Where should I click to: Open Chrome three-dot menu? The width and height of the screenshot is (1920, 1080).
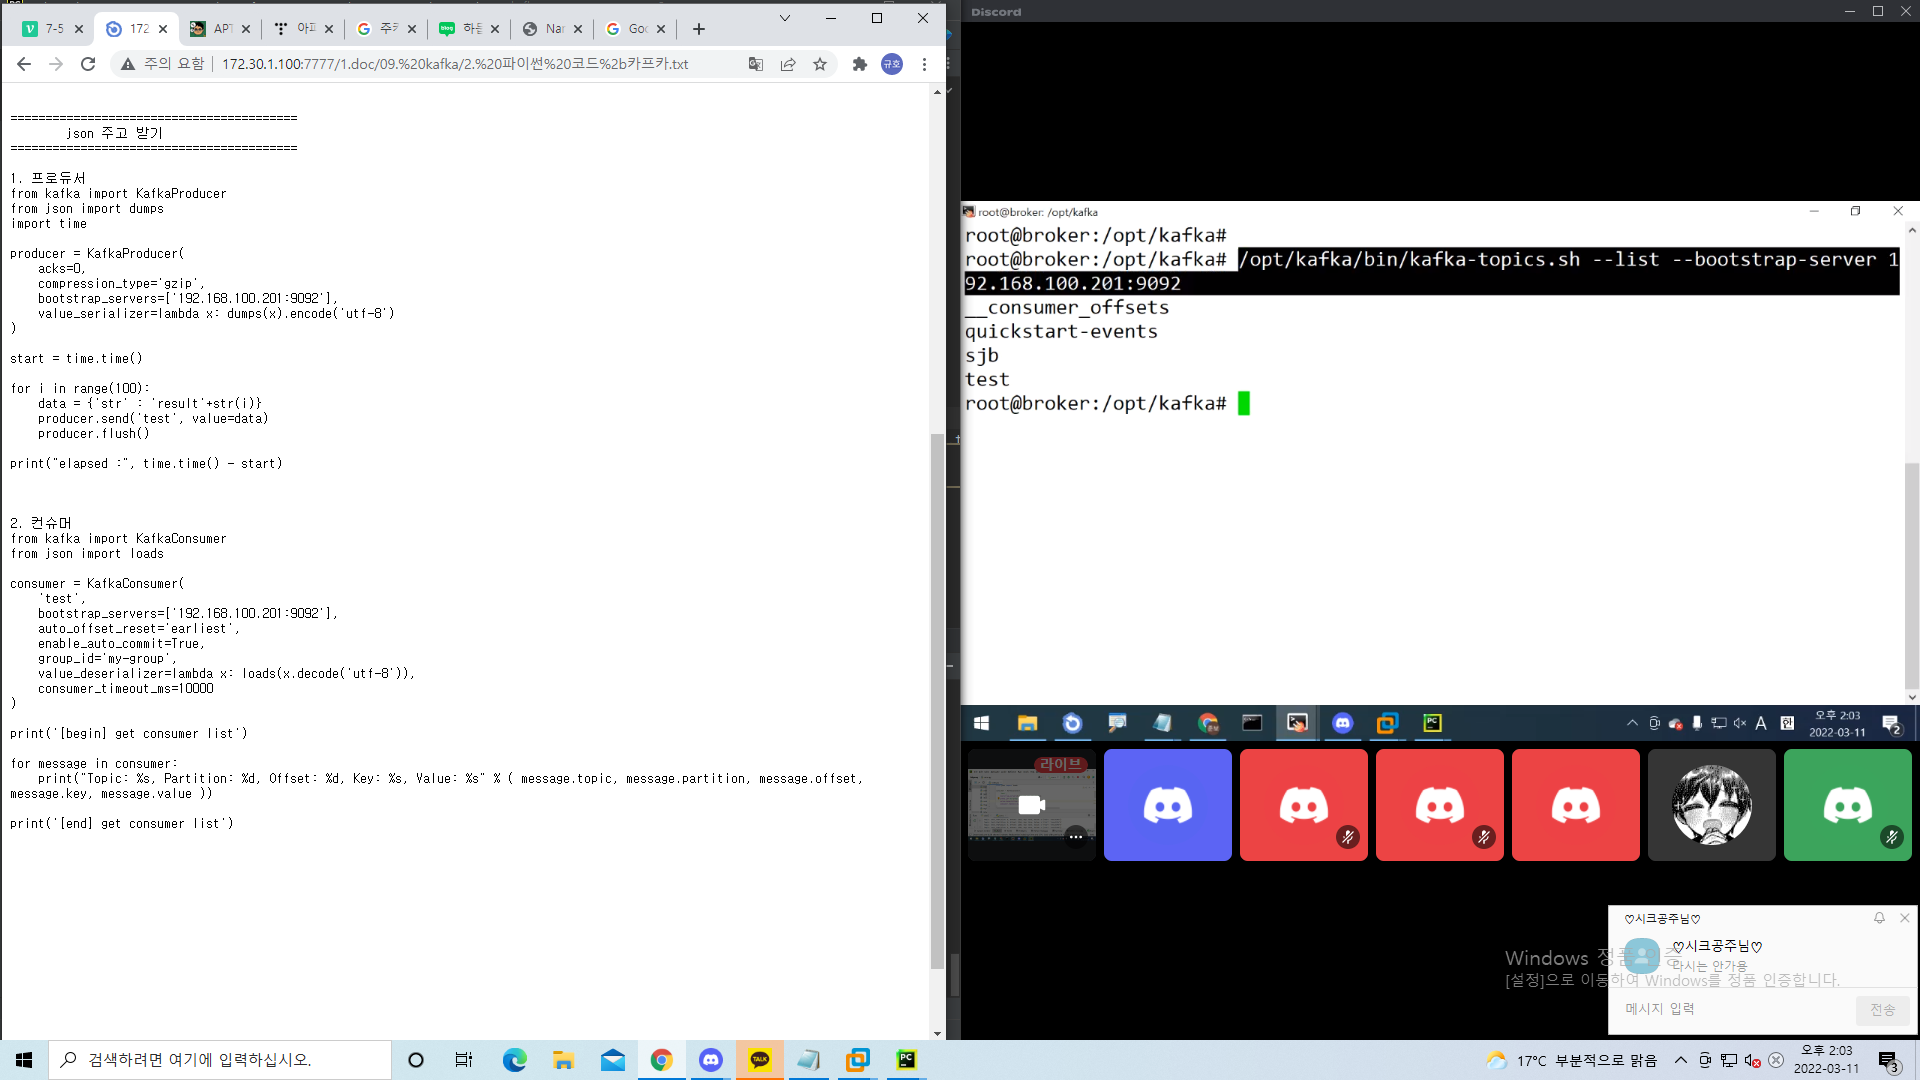(924, 64)
